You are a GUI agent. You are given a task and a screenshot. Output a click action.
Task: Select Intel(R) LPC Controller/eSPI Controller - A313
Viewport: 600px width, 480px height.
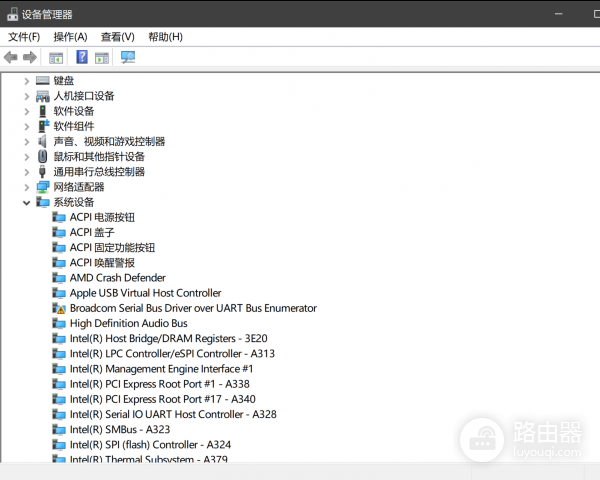(172, 354)
